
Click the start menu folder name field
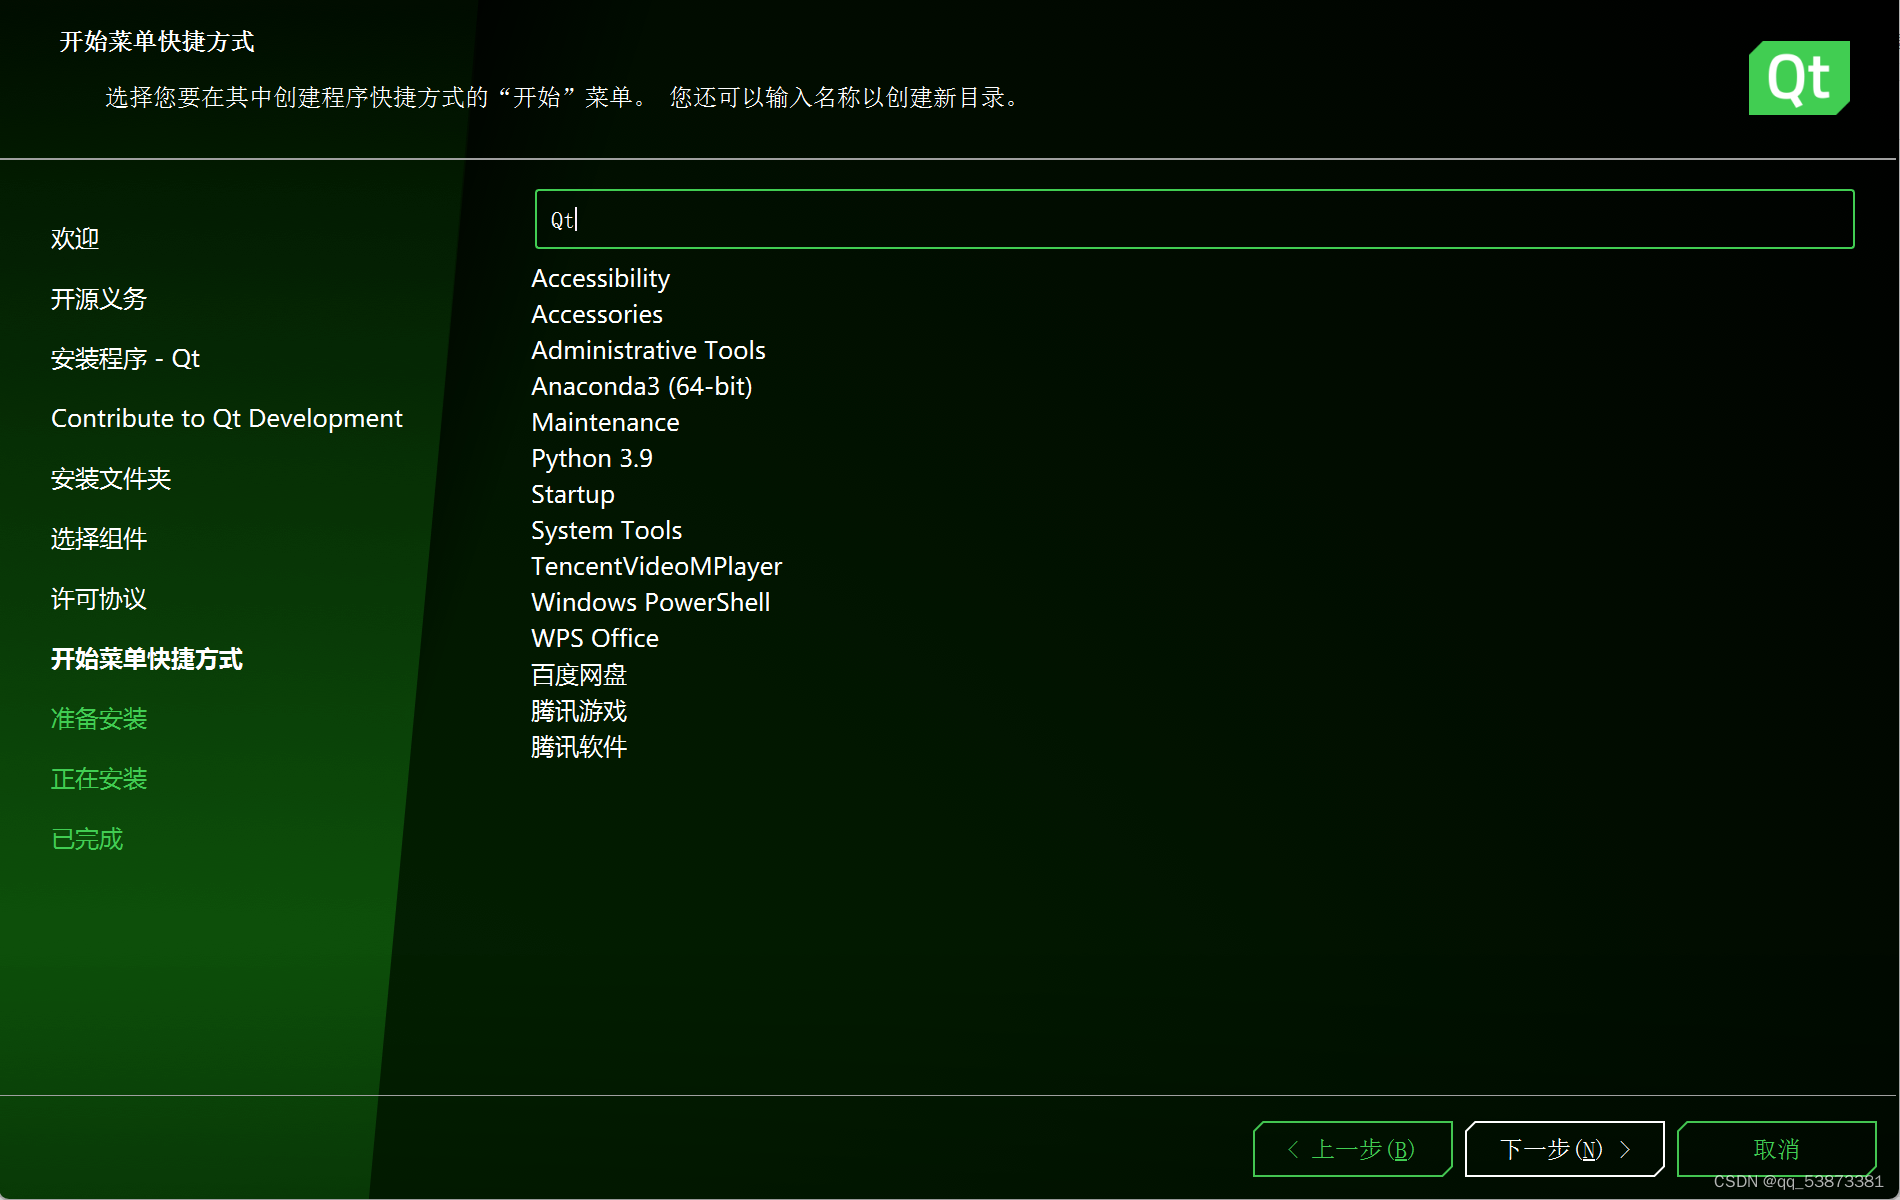click(x=1194, y=219)
